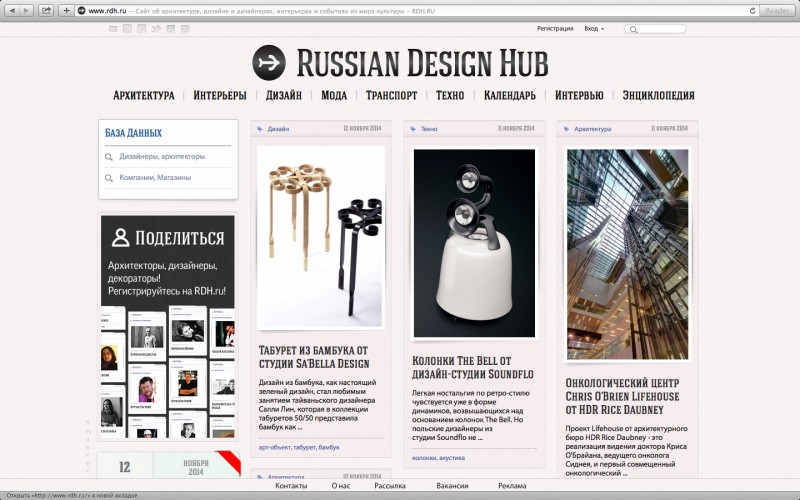The image size is (800, 500).
Task: Click the magnifier icon in site search
Action: tap(633, 30)
